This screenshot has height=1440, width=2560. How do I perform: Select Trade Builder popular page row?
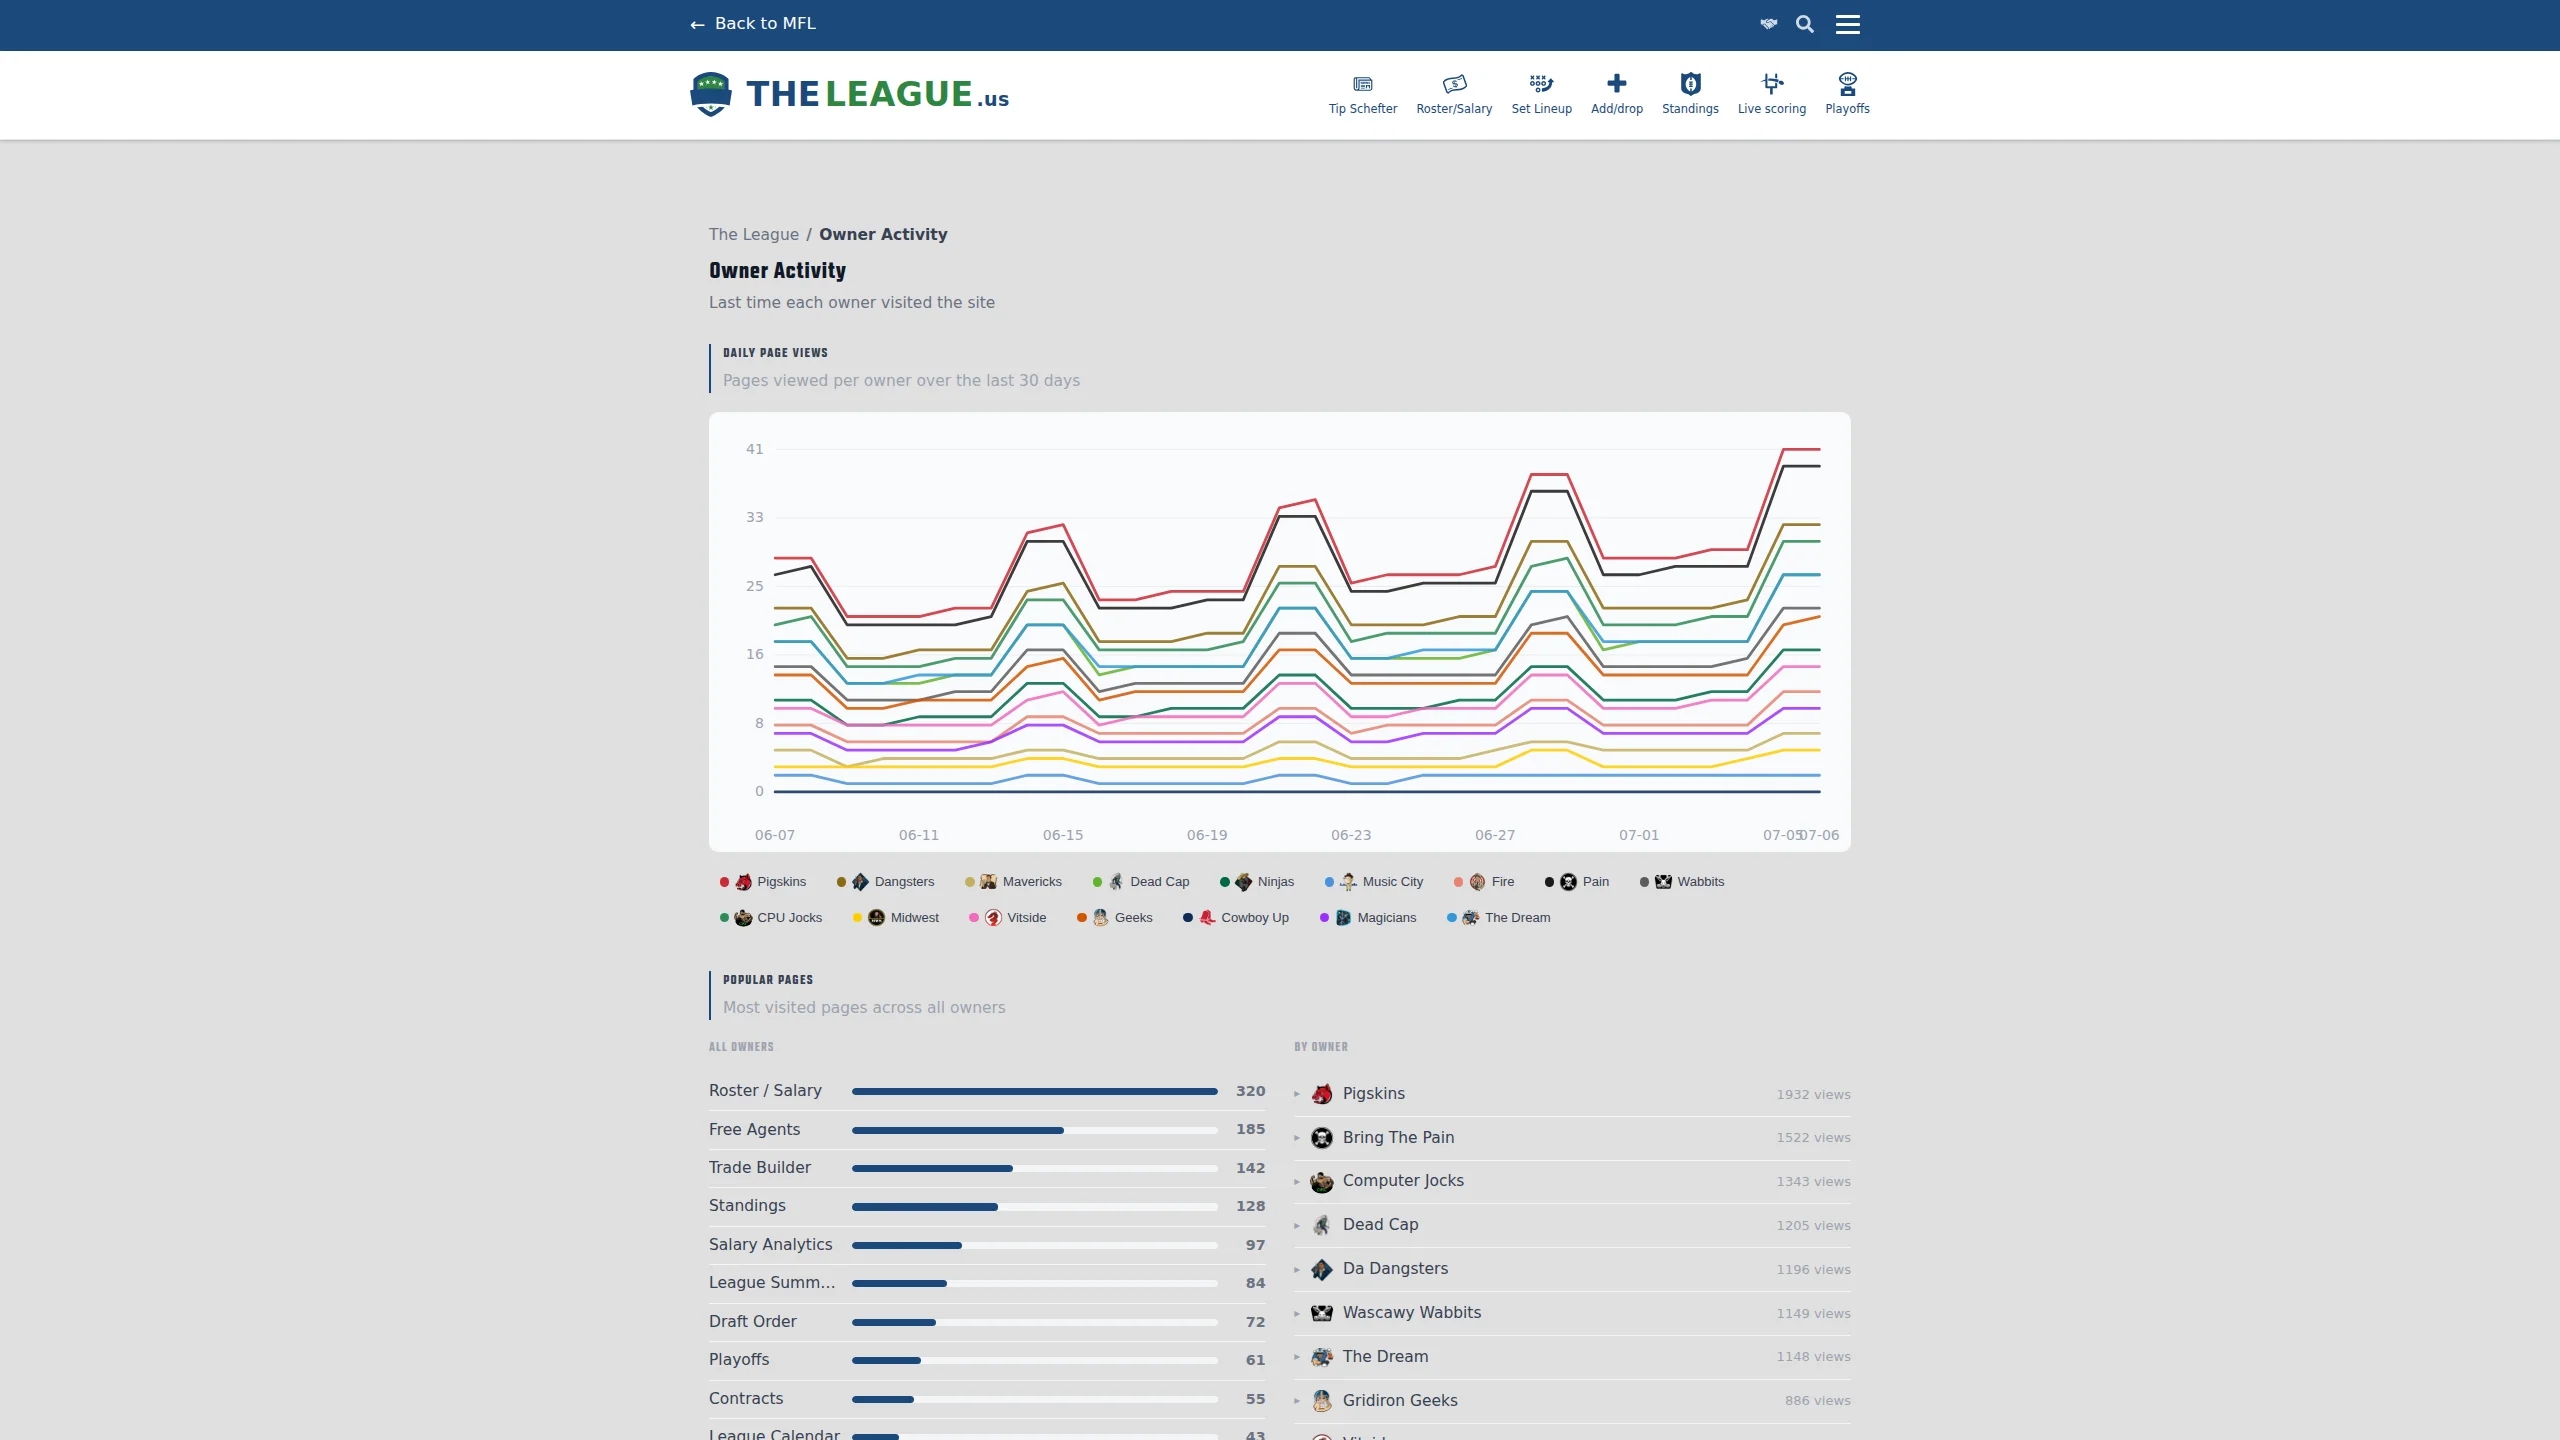coord(987,1168)
